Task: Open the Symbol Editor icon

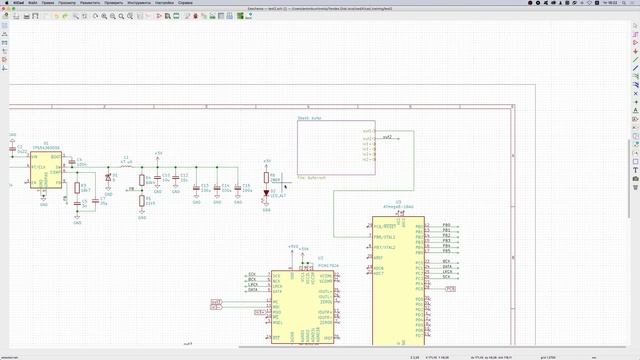Action: click(x=159, y=16)
